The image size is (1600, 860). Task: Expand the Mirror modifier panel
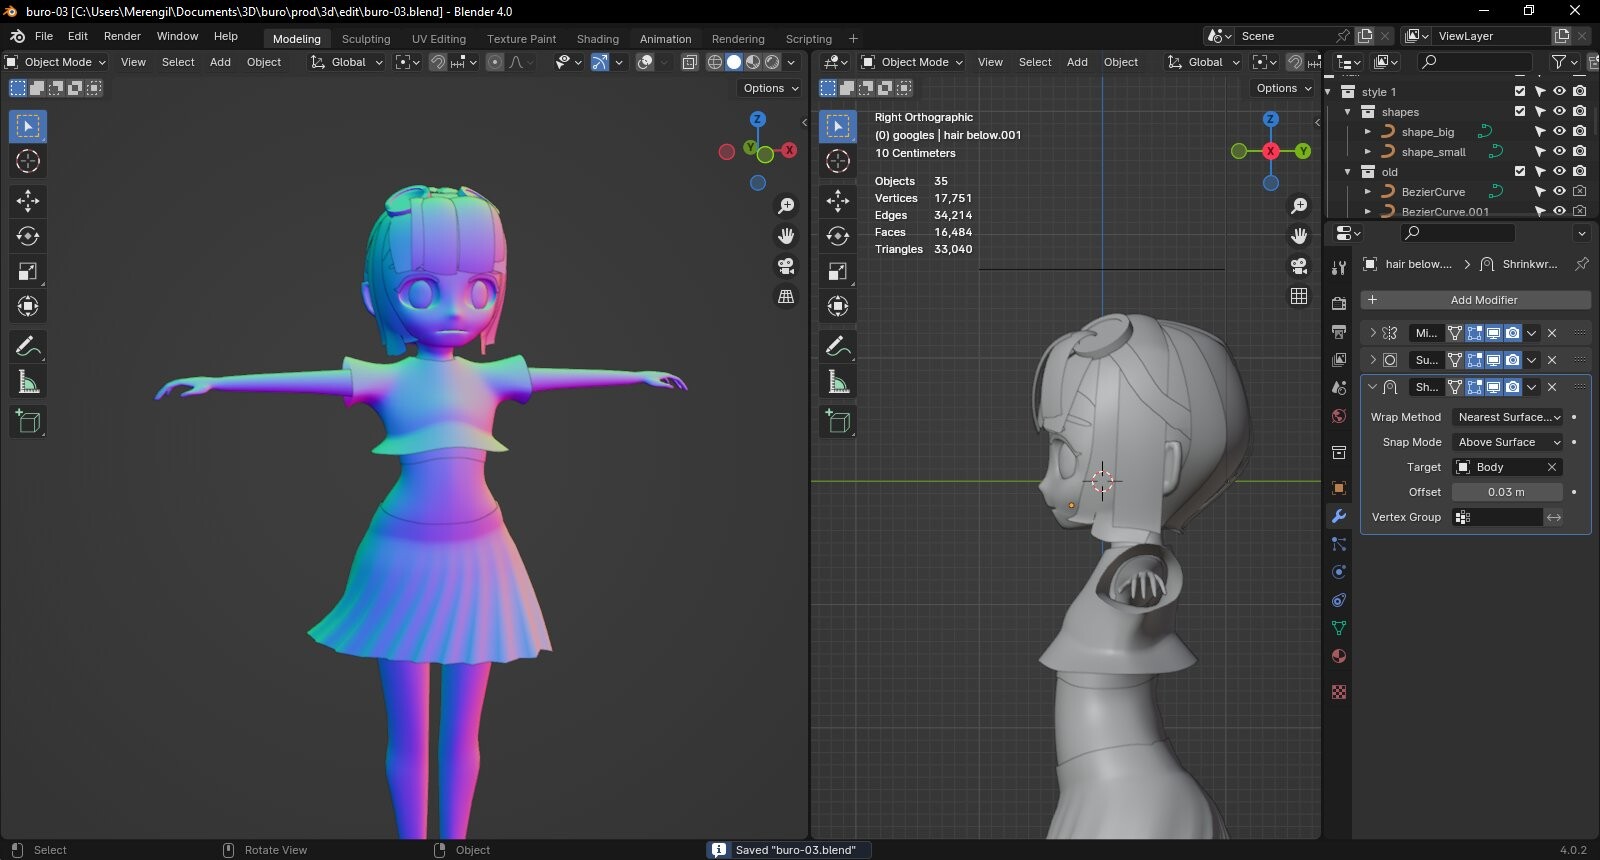click(x=1372, y=333)
